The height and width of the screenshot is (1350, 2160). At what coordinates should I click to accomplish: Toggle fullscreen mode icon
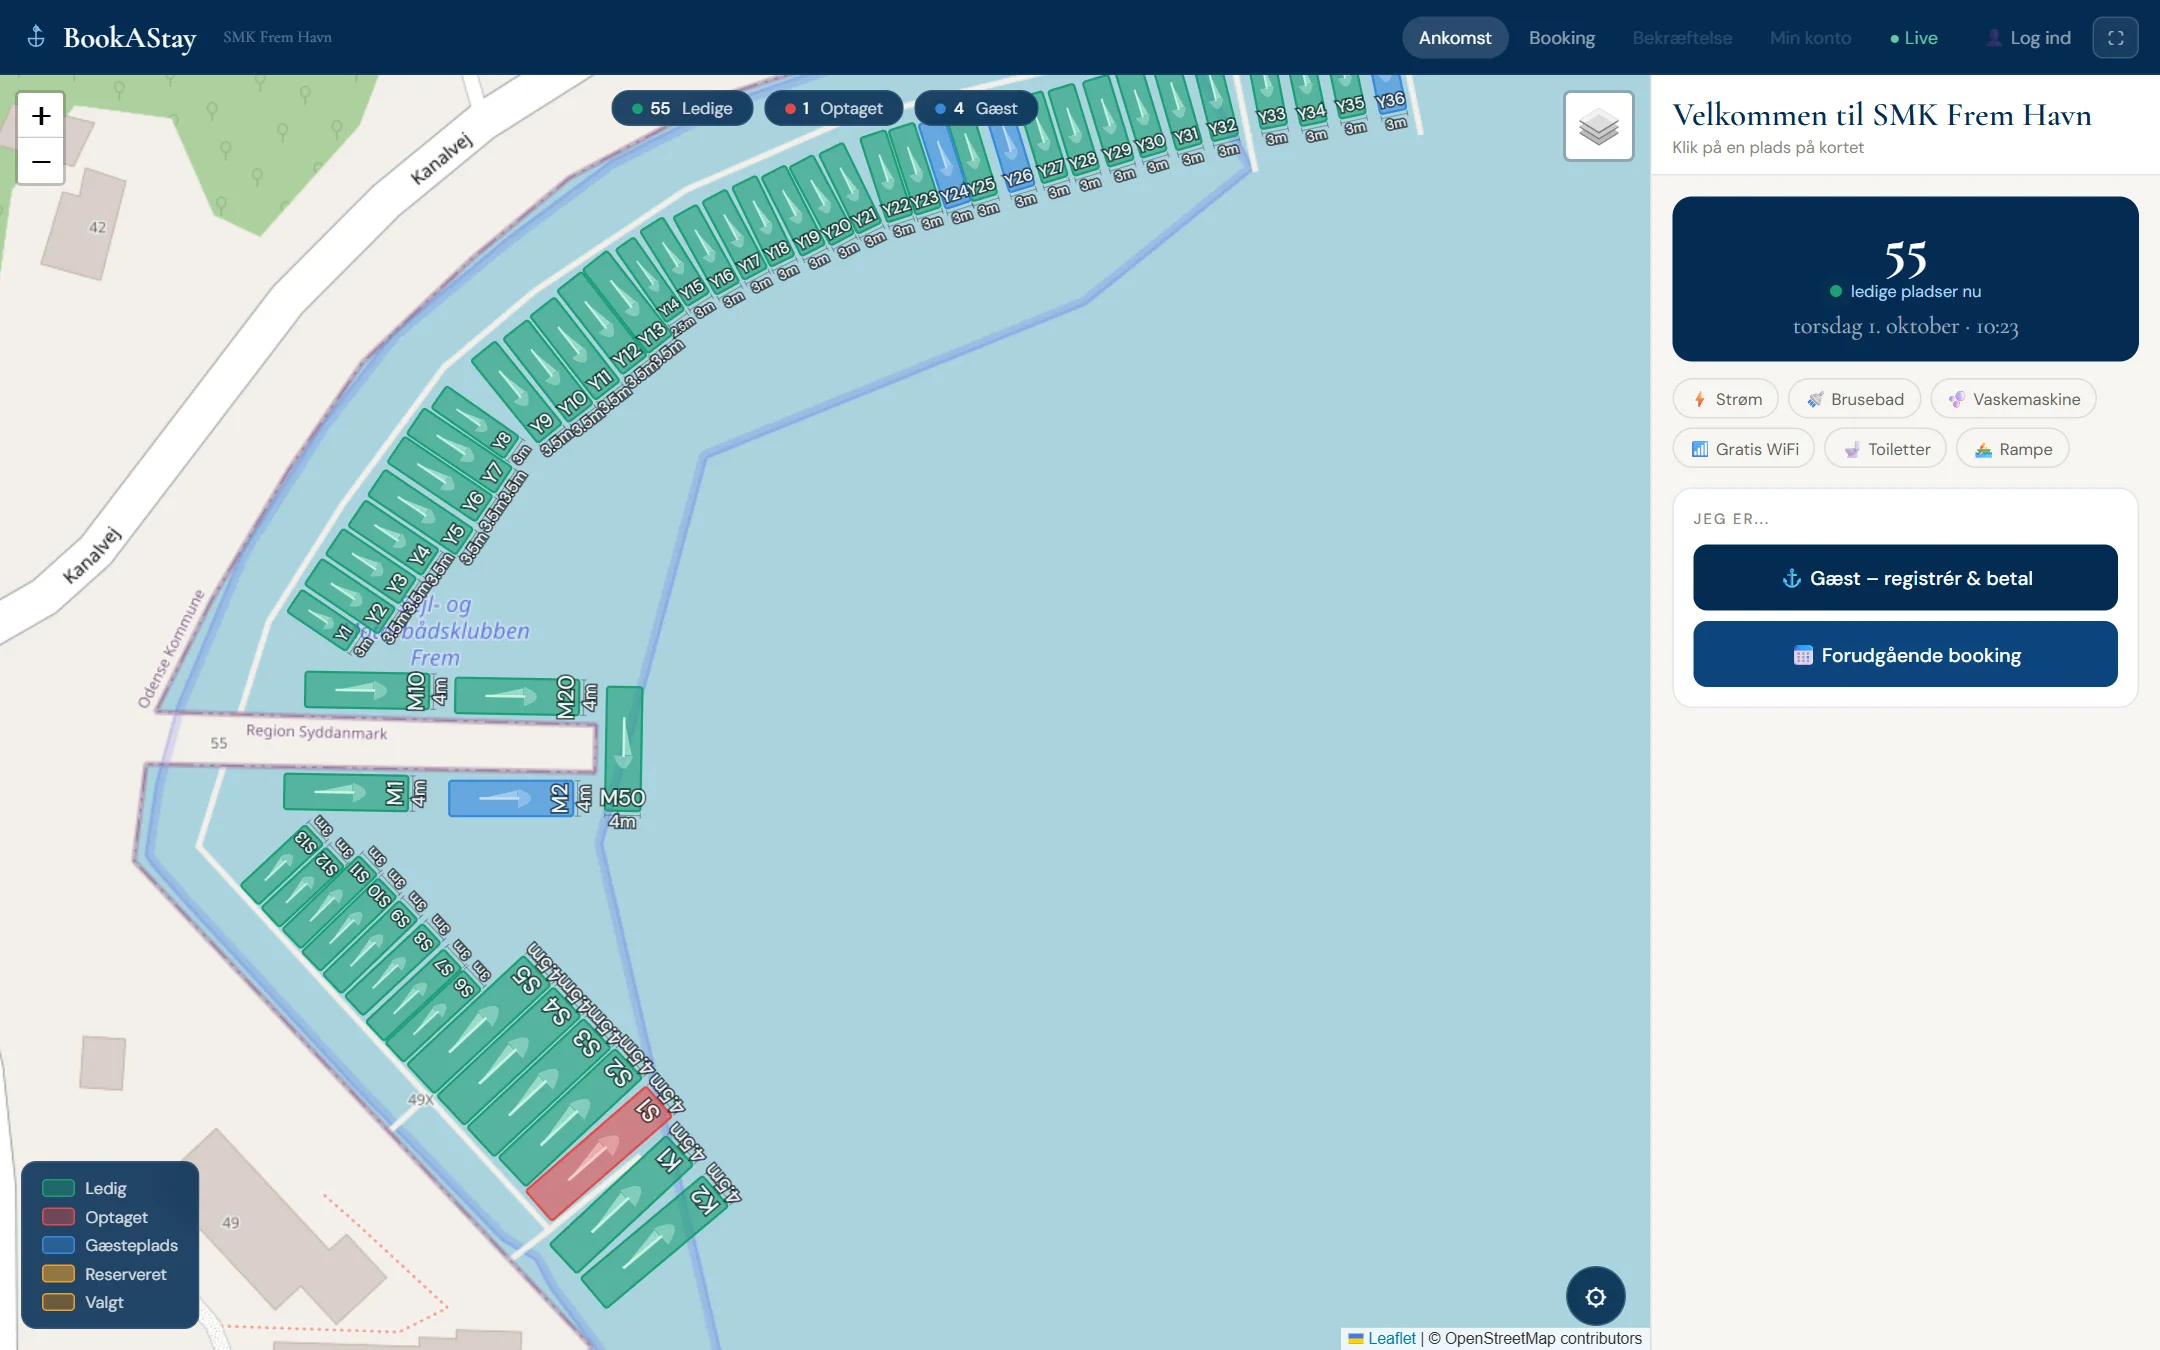[x=2115, y=38]
